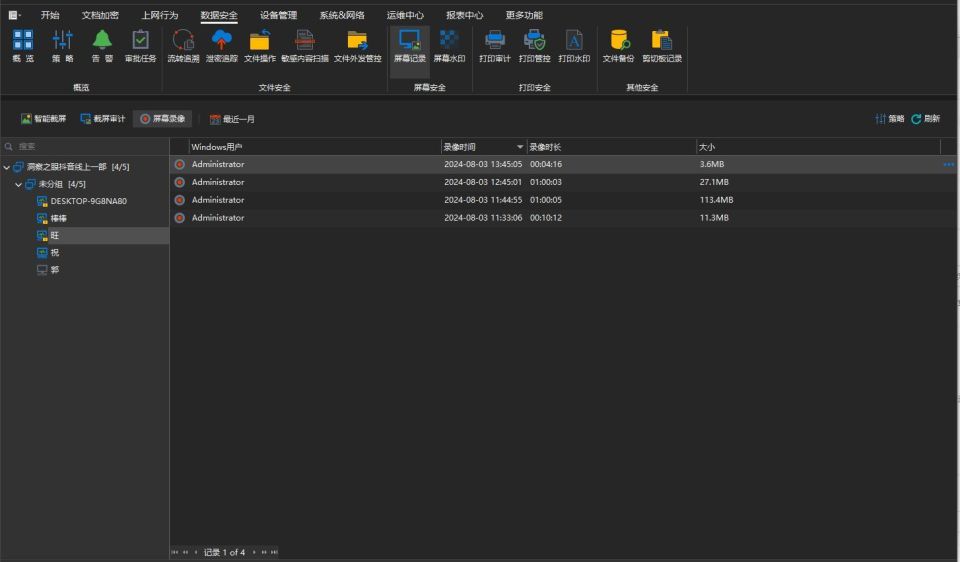Show the 截屏审计 screenshot audit view
The height and width of the screenshot is (562, 960).
pyautogui.click(x=103, y=119)
